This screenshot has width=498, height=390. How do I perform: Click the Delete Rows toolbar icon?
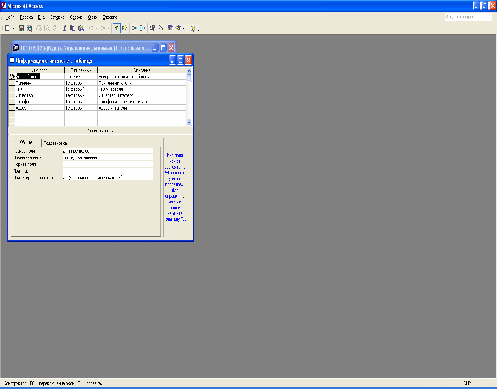[142, 28]
